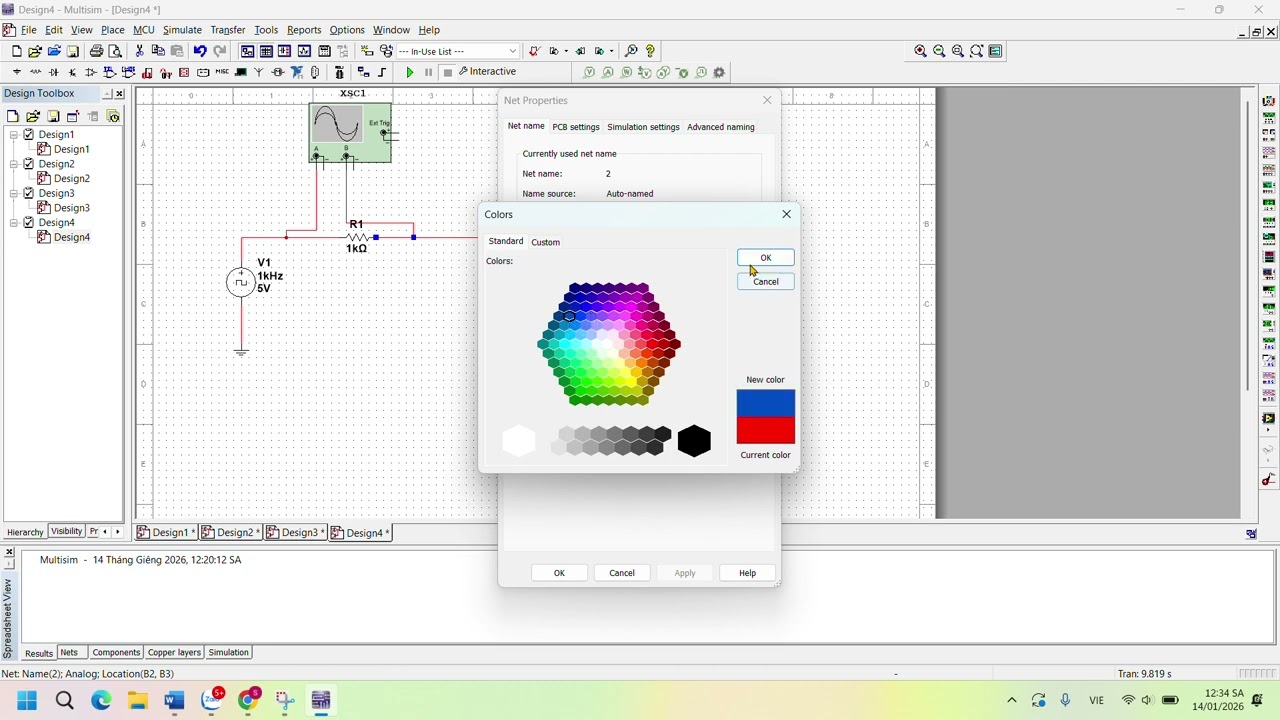
Task: Click Help in Net Properties dialog
Action: tap(747, 573)
